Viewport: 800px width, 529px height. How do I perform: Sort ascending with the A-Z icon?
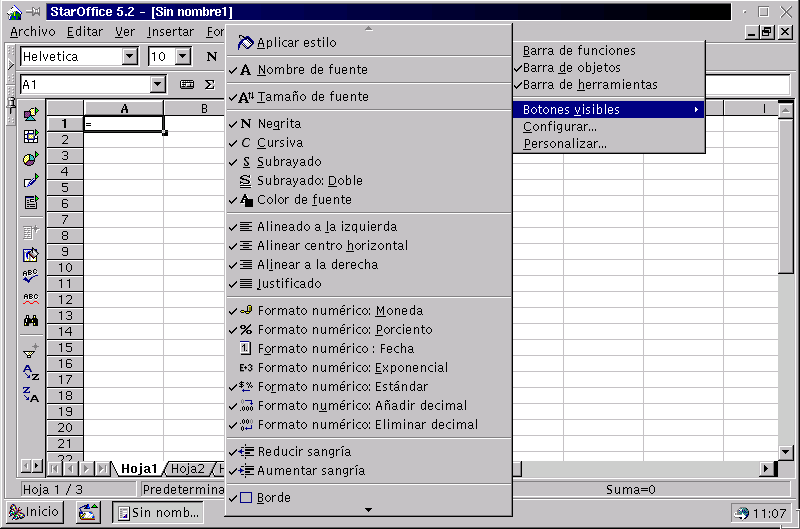(31, 373)
